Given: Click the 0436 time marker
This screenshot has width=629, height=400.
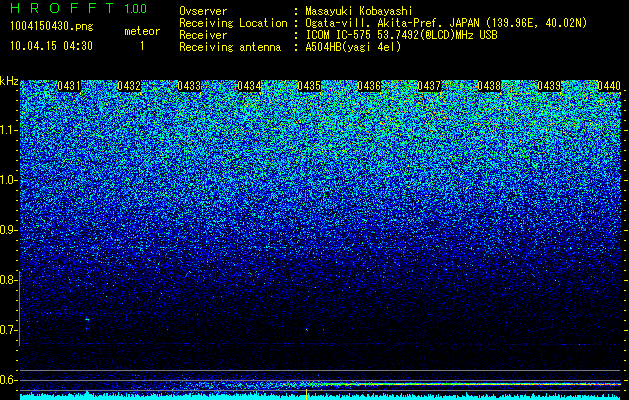Looking at the screenshot, I should tap(369, 86).
